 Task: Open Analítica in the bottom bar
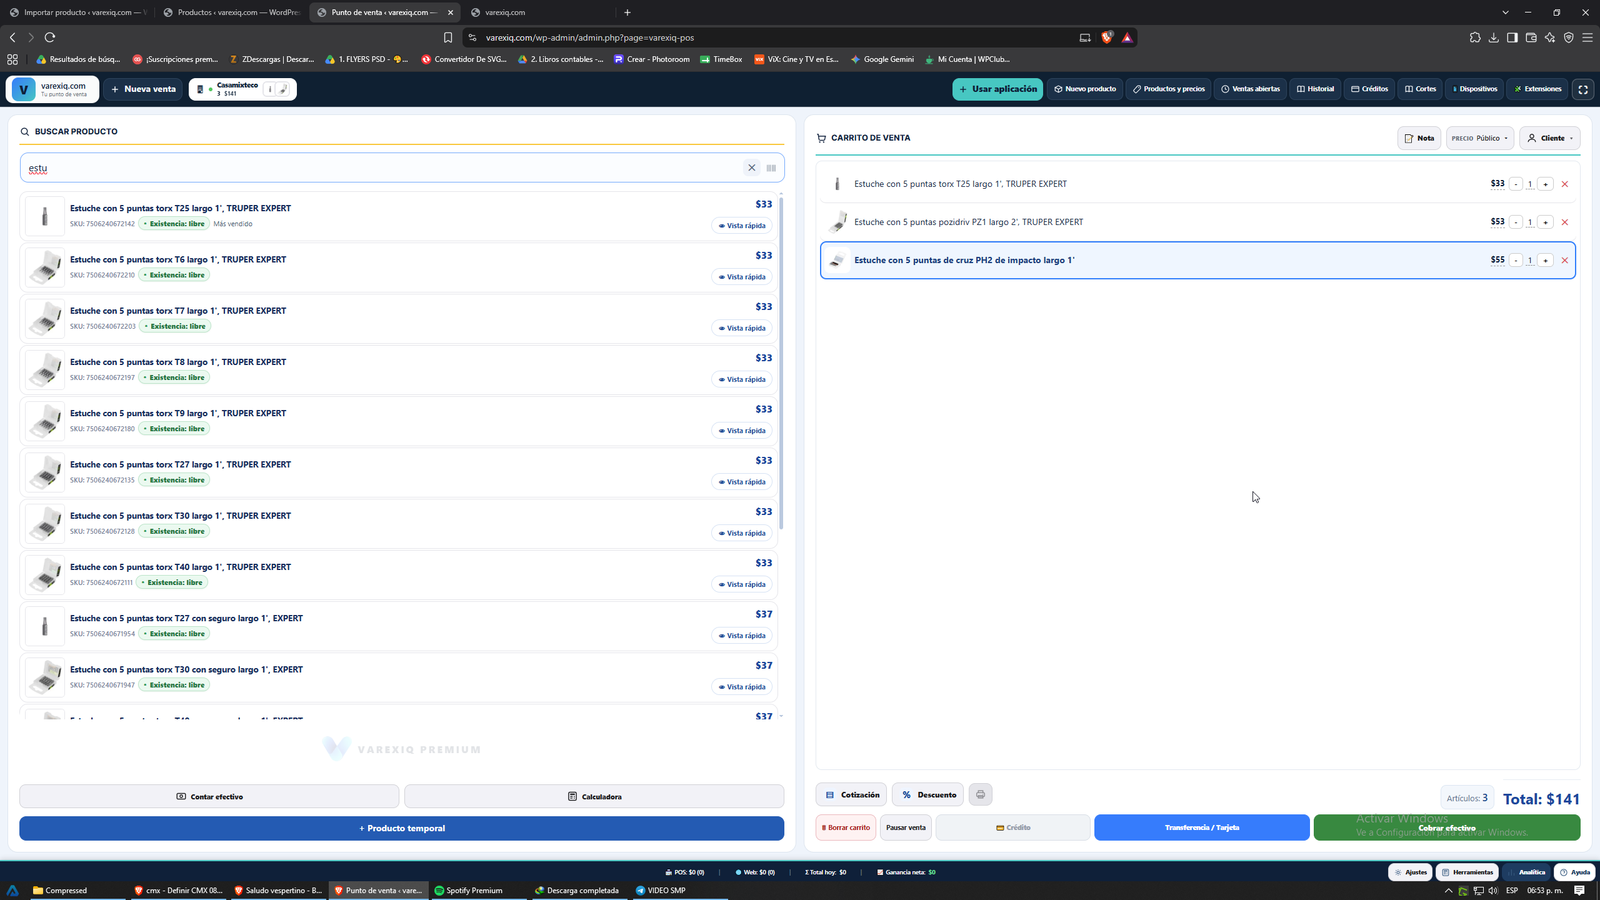1527,872
